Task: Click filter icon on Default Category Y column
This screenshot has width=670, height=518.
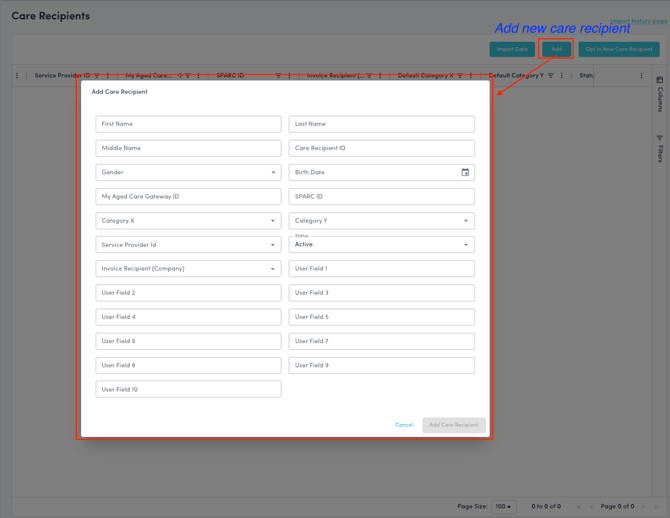Action: point(551,76)
